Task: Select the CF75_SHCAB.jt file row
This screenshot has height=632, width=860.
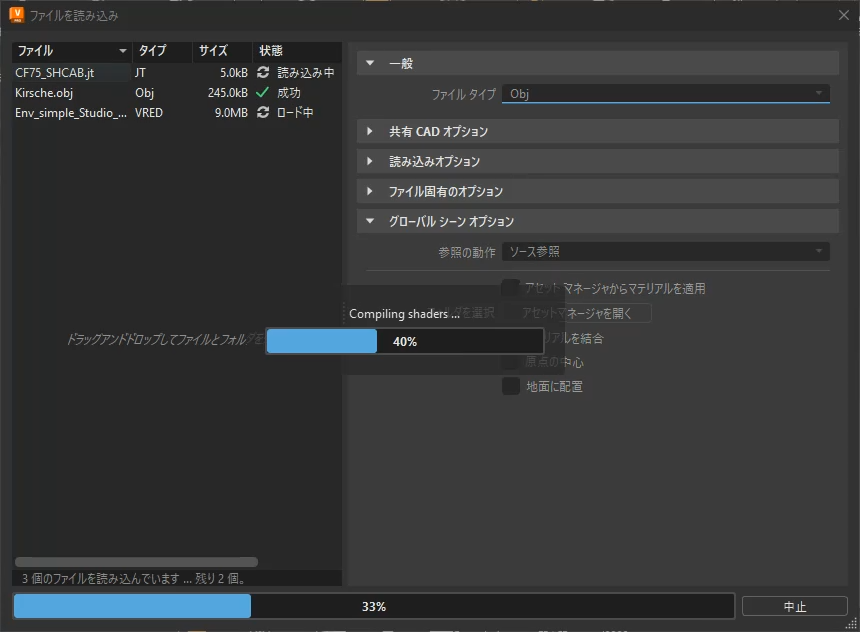Action: 177,72
